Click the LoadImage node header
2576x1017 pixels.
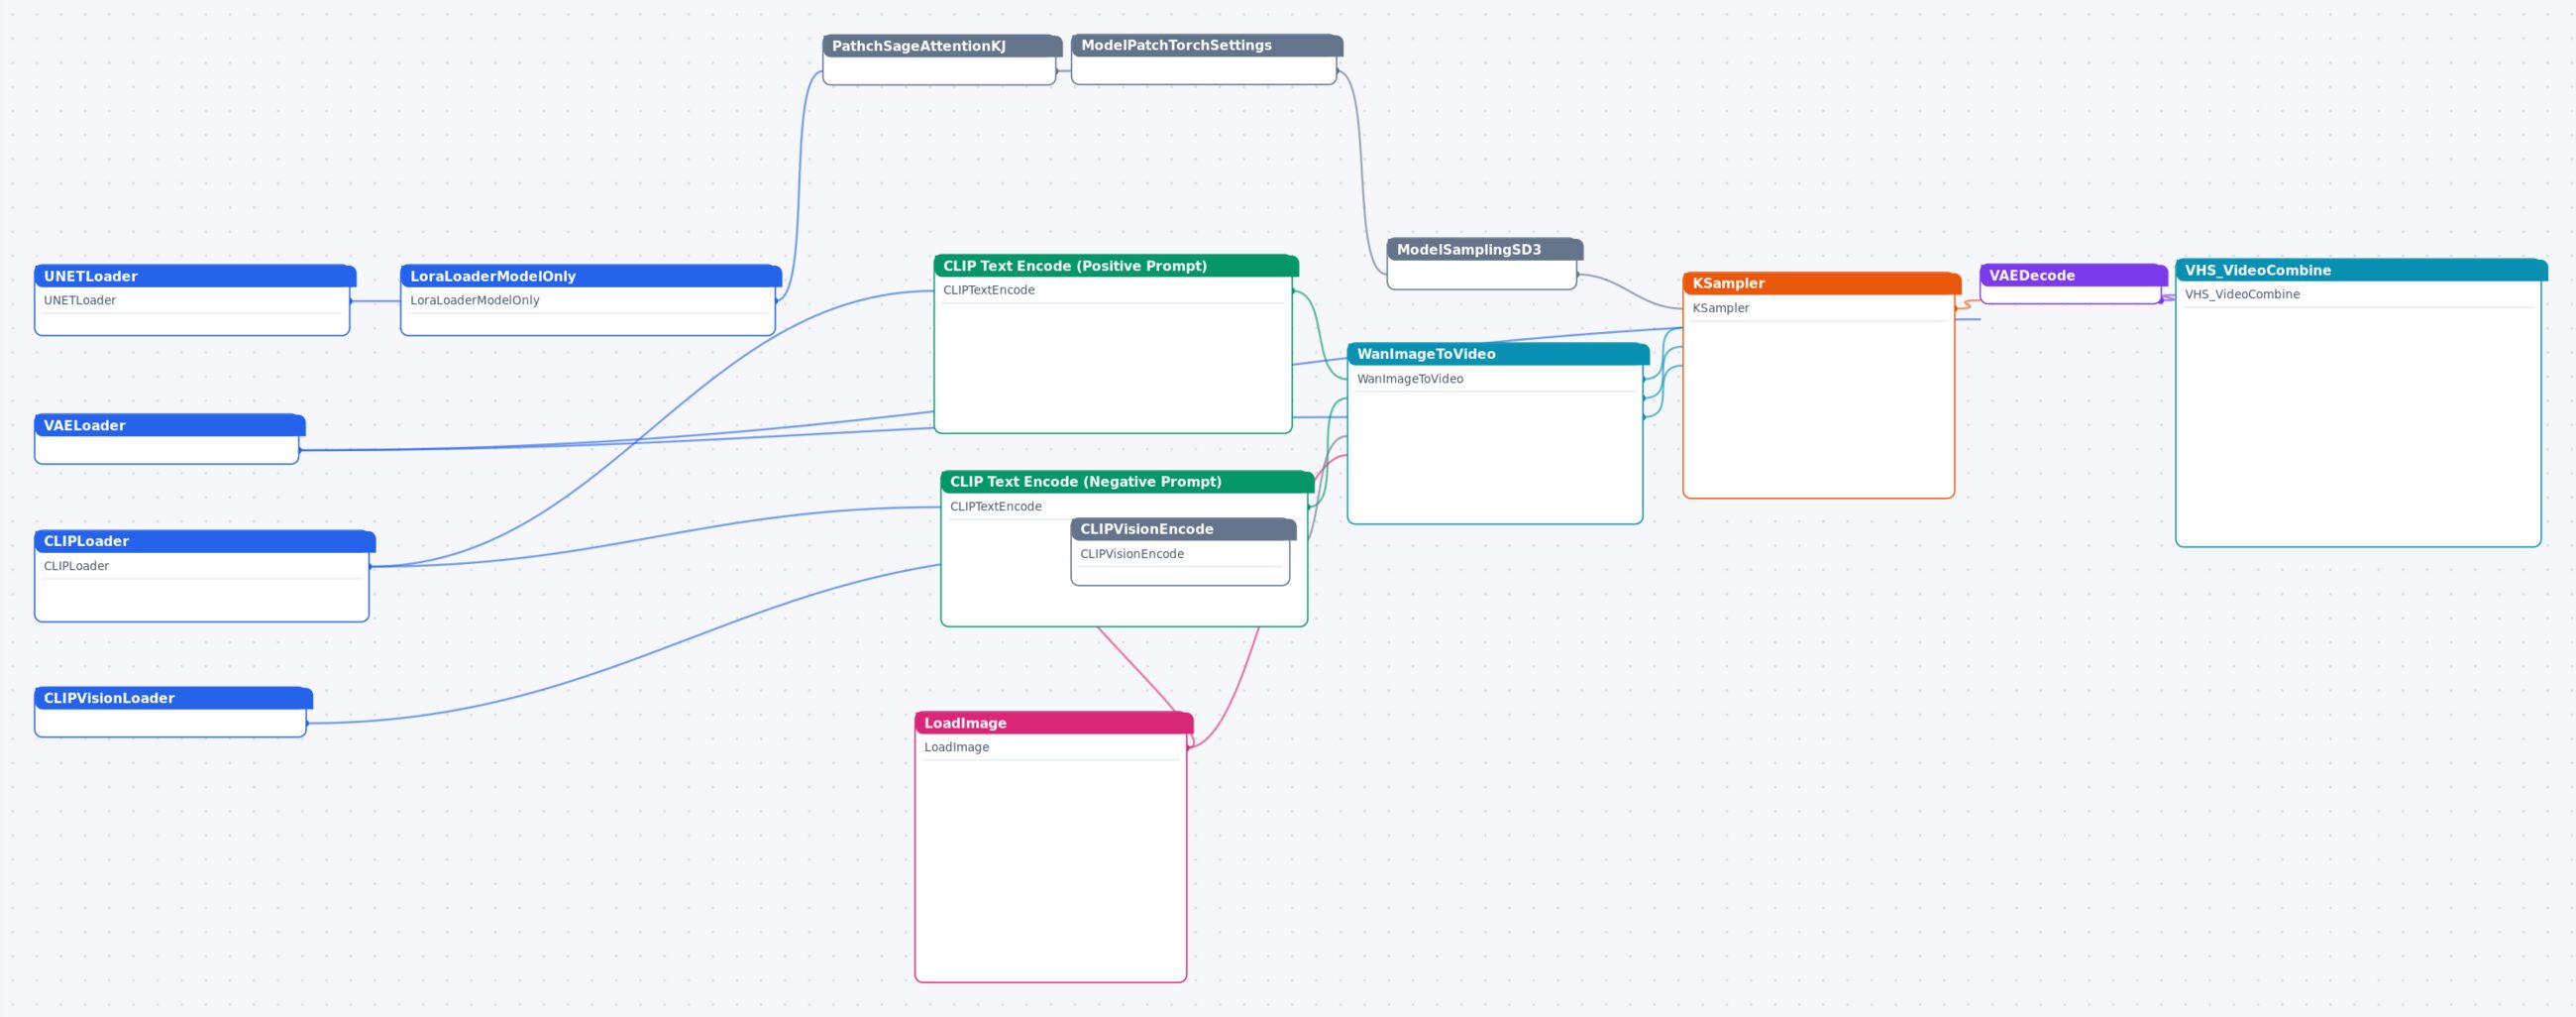pyautogui.click(x=1054, y=723)
